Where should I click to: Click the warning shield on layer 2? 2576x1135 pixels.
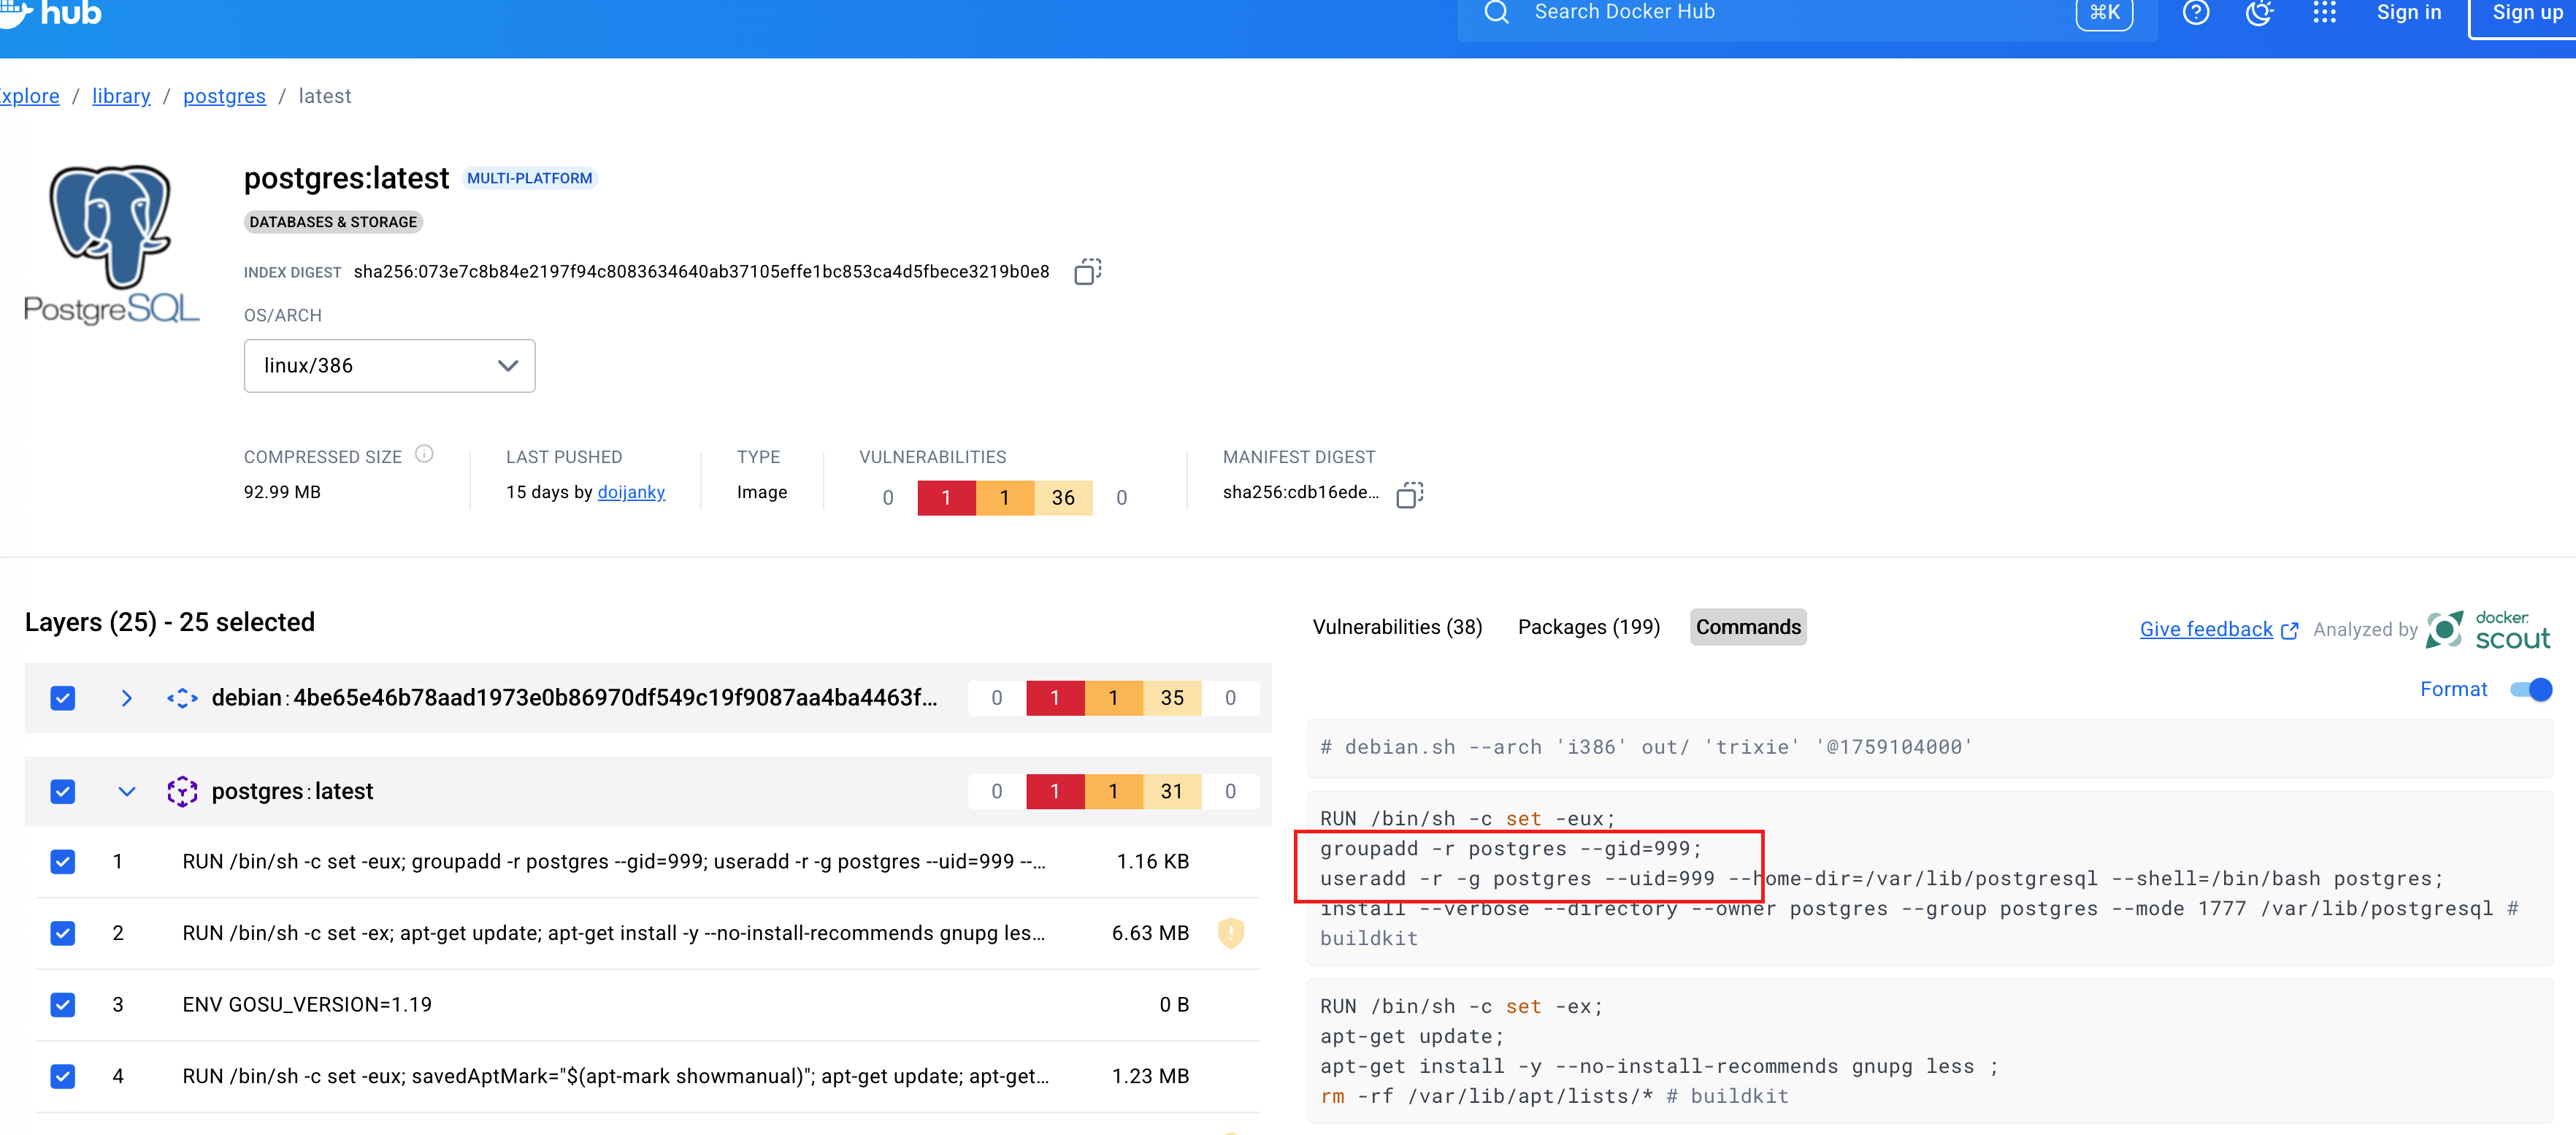click(x=1231, y=933)
